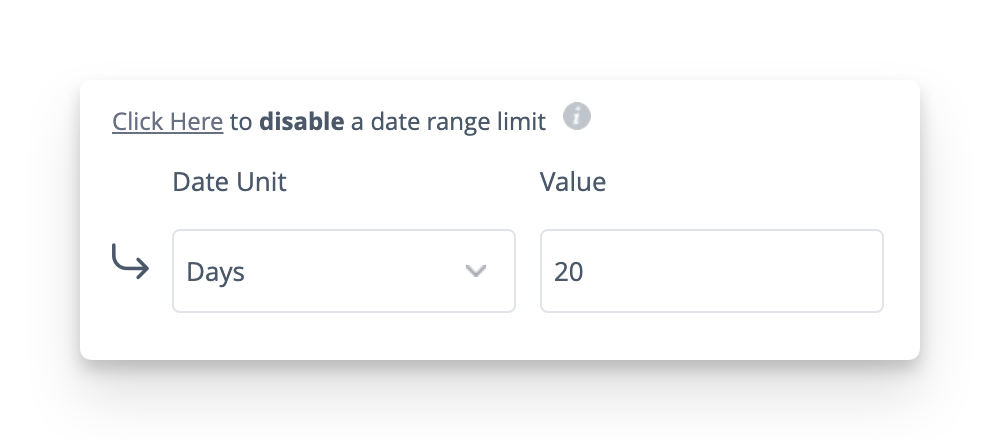Click the number 20 in Value field
The height and width of the screenshot is (440, 1000).
coord(569,272)
